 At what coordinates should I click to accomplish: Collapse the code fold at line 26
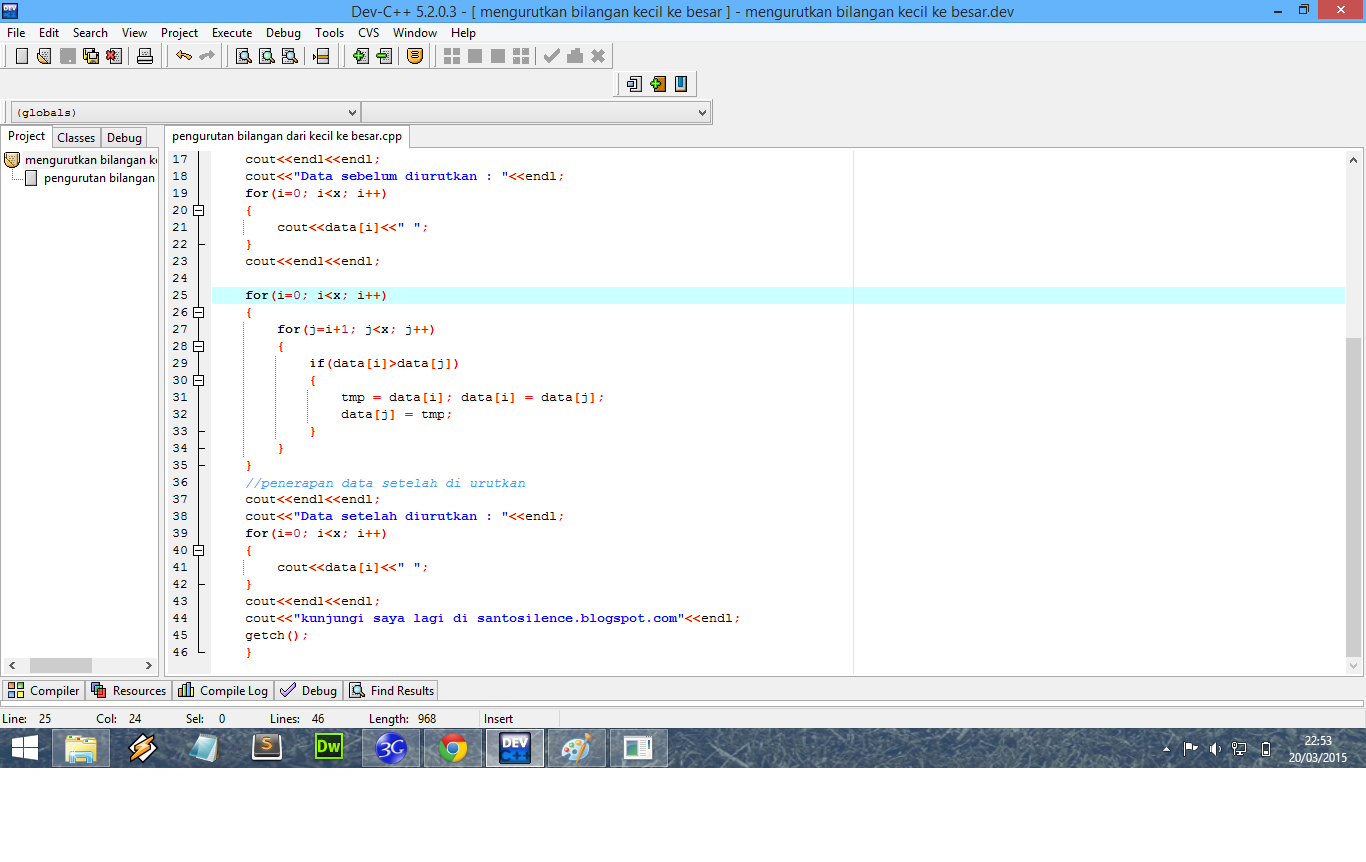point(198,312)
